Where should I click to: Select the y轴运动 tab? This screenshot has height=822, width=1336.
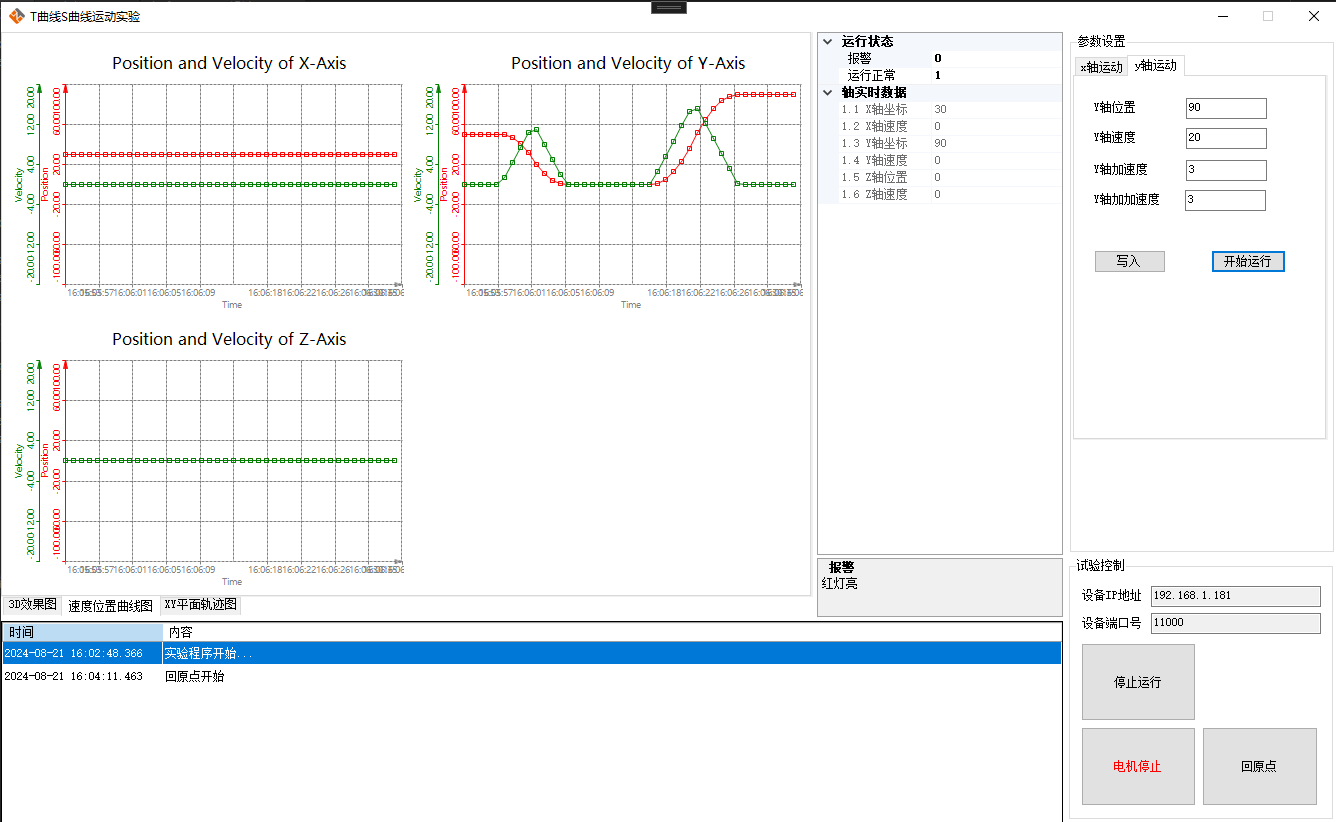(x=1155, y=66)
